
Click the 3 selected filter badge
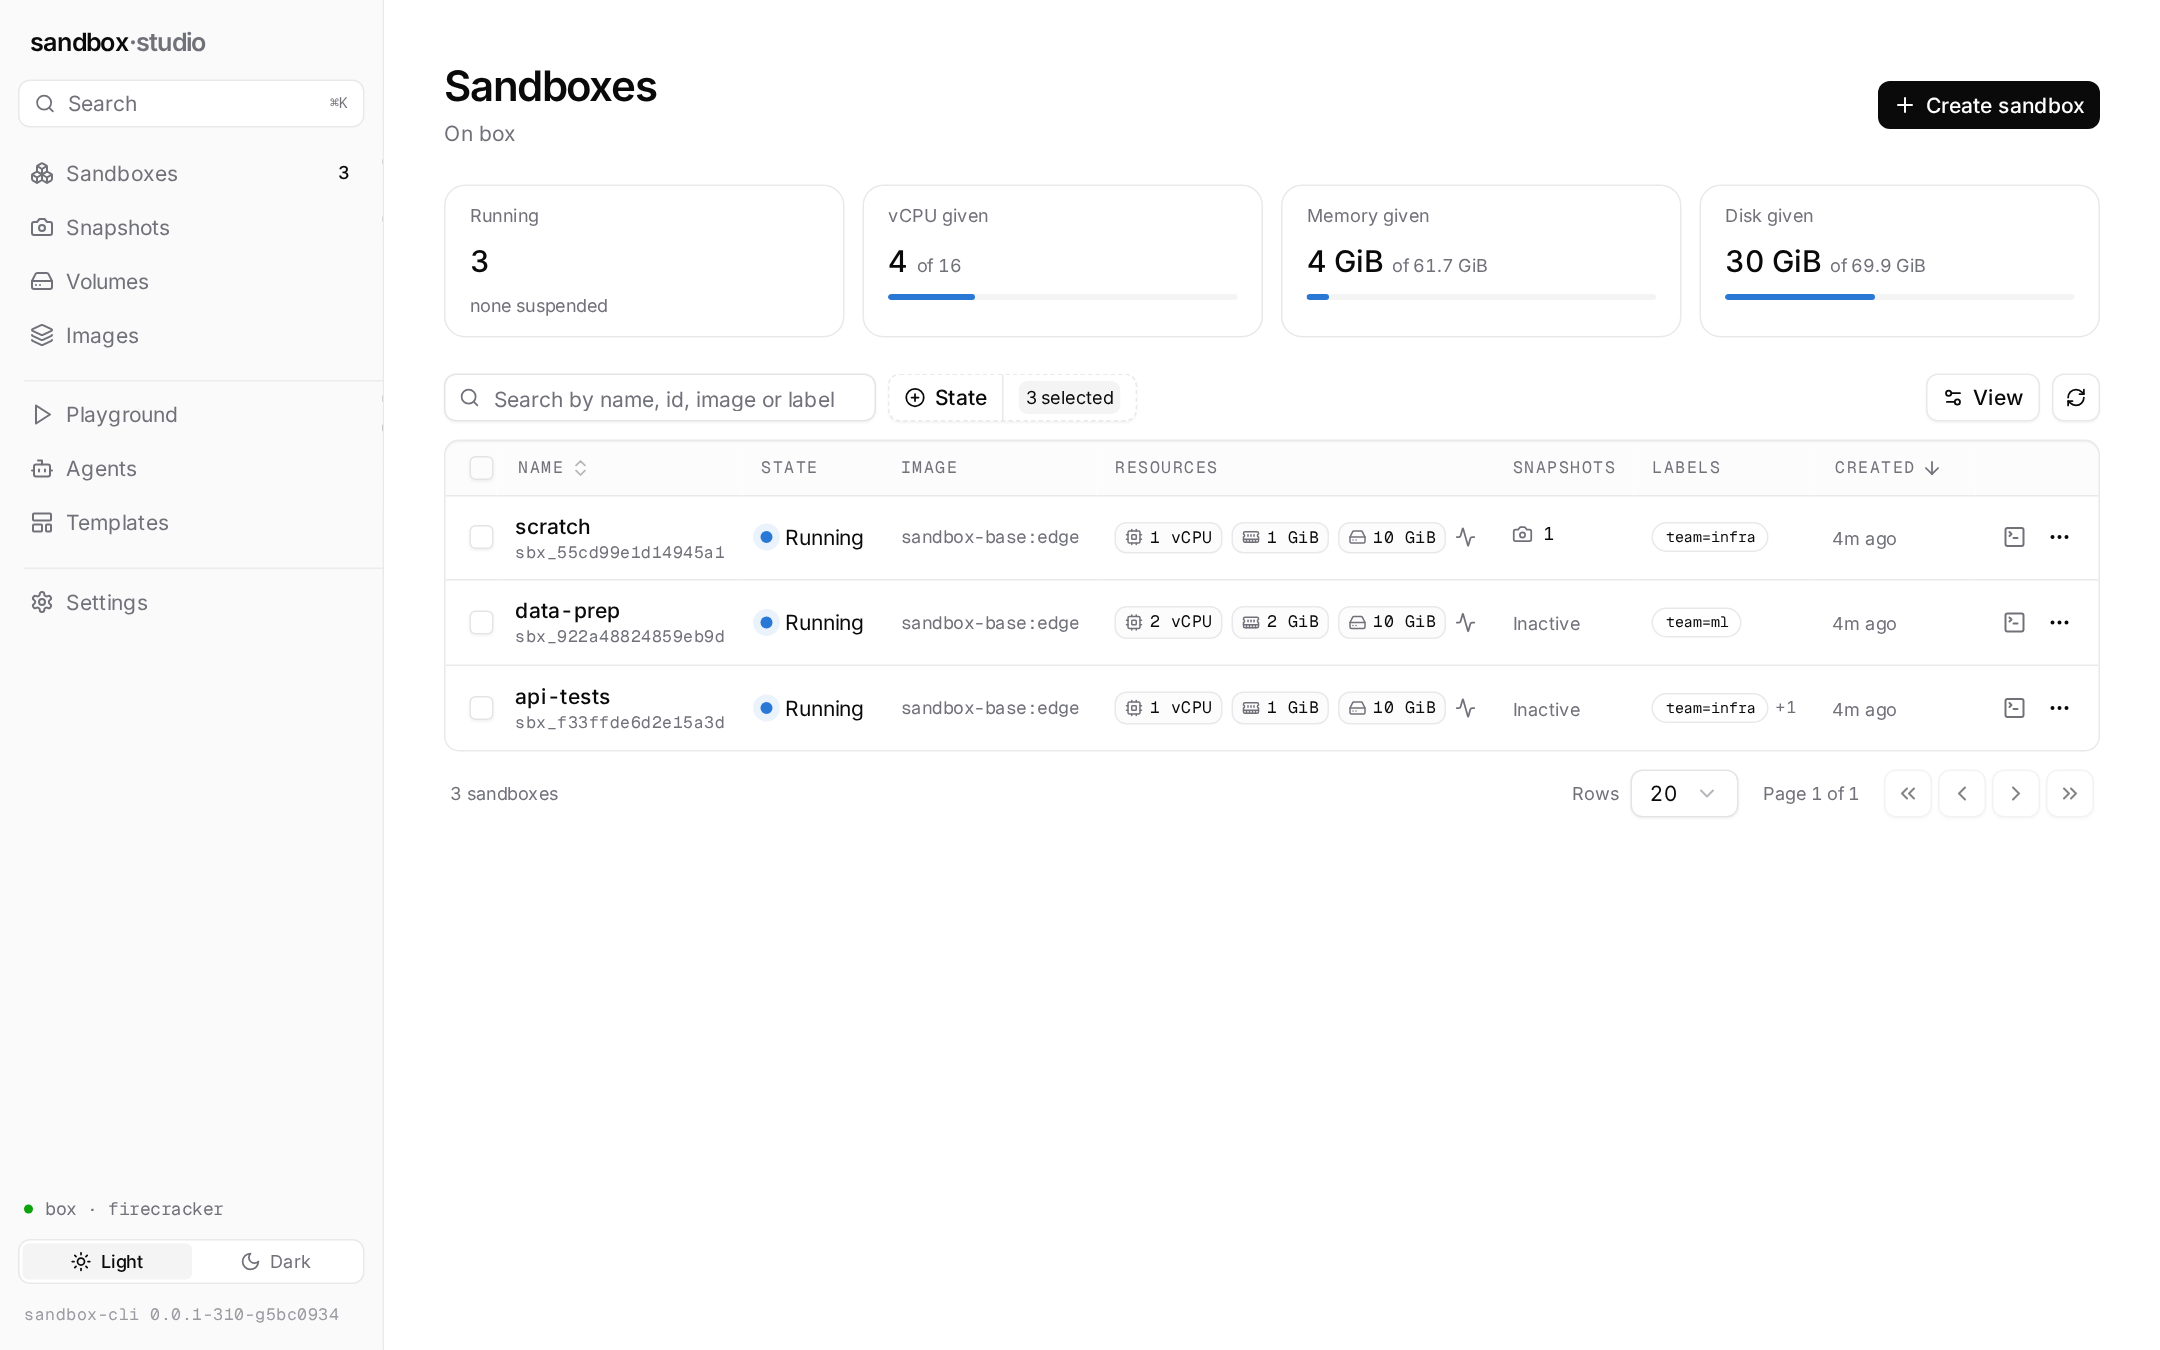pyautogui.click(x=1069, y=398)
